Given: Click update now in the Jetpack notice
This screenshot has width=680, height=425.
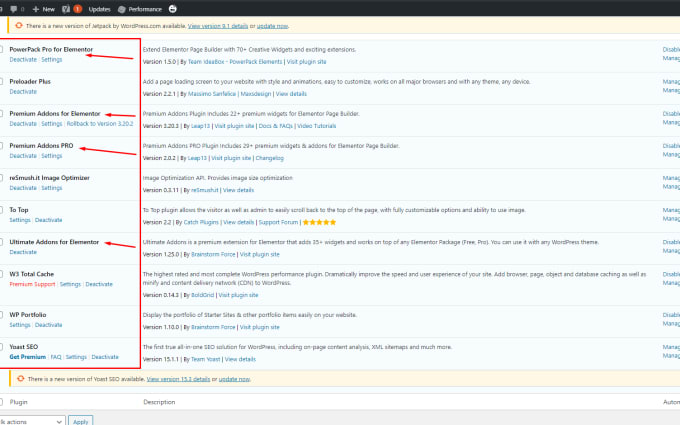Looking at the screenshot, I should pos(272,26).
